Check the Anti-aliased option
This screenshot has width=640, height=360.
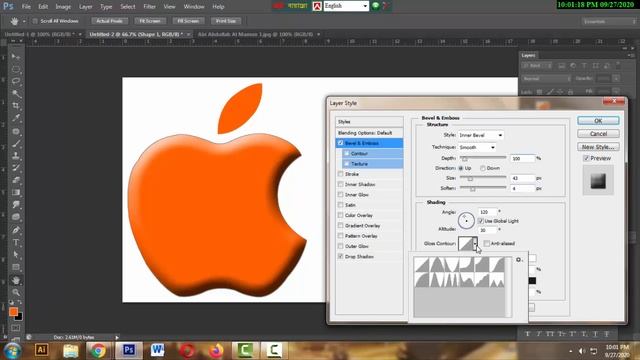(x=487, y=243)
